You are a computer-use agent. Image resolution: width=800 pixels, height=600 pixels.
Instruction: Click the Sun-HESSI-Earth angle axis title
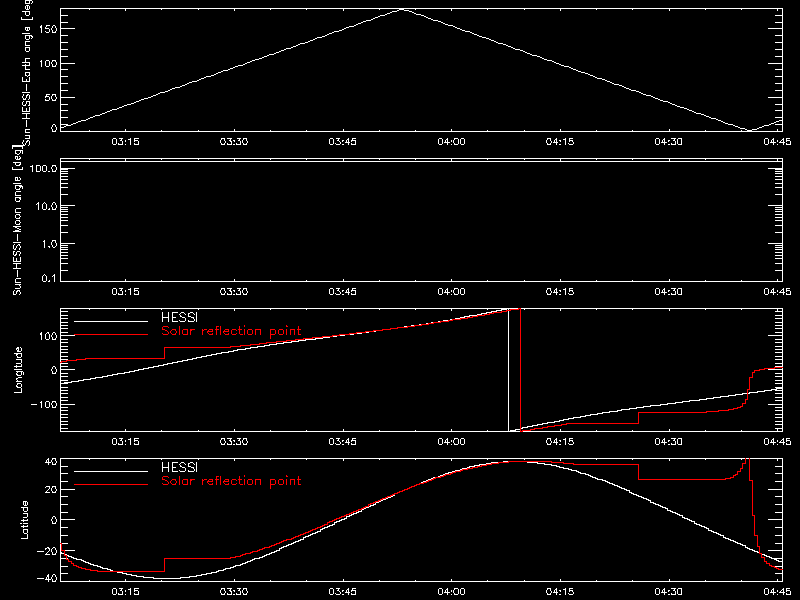[x=27, y=72]
